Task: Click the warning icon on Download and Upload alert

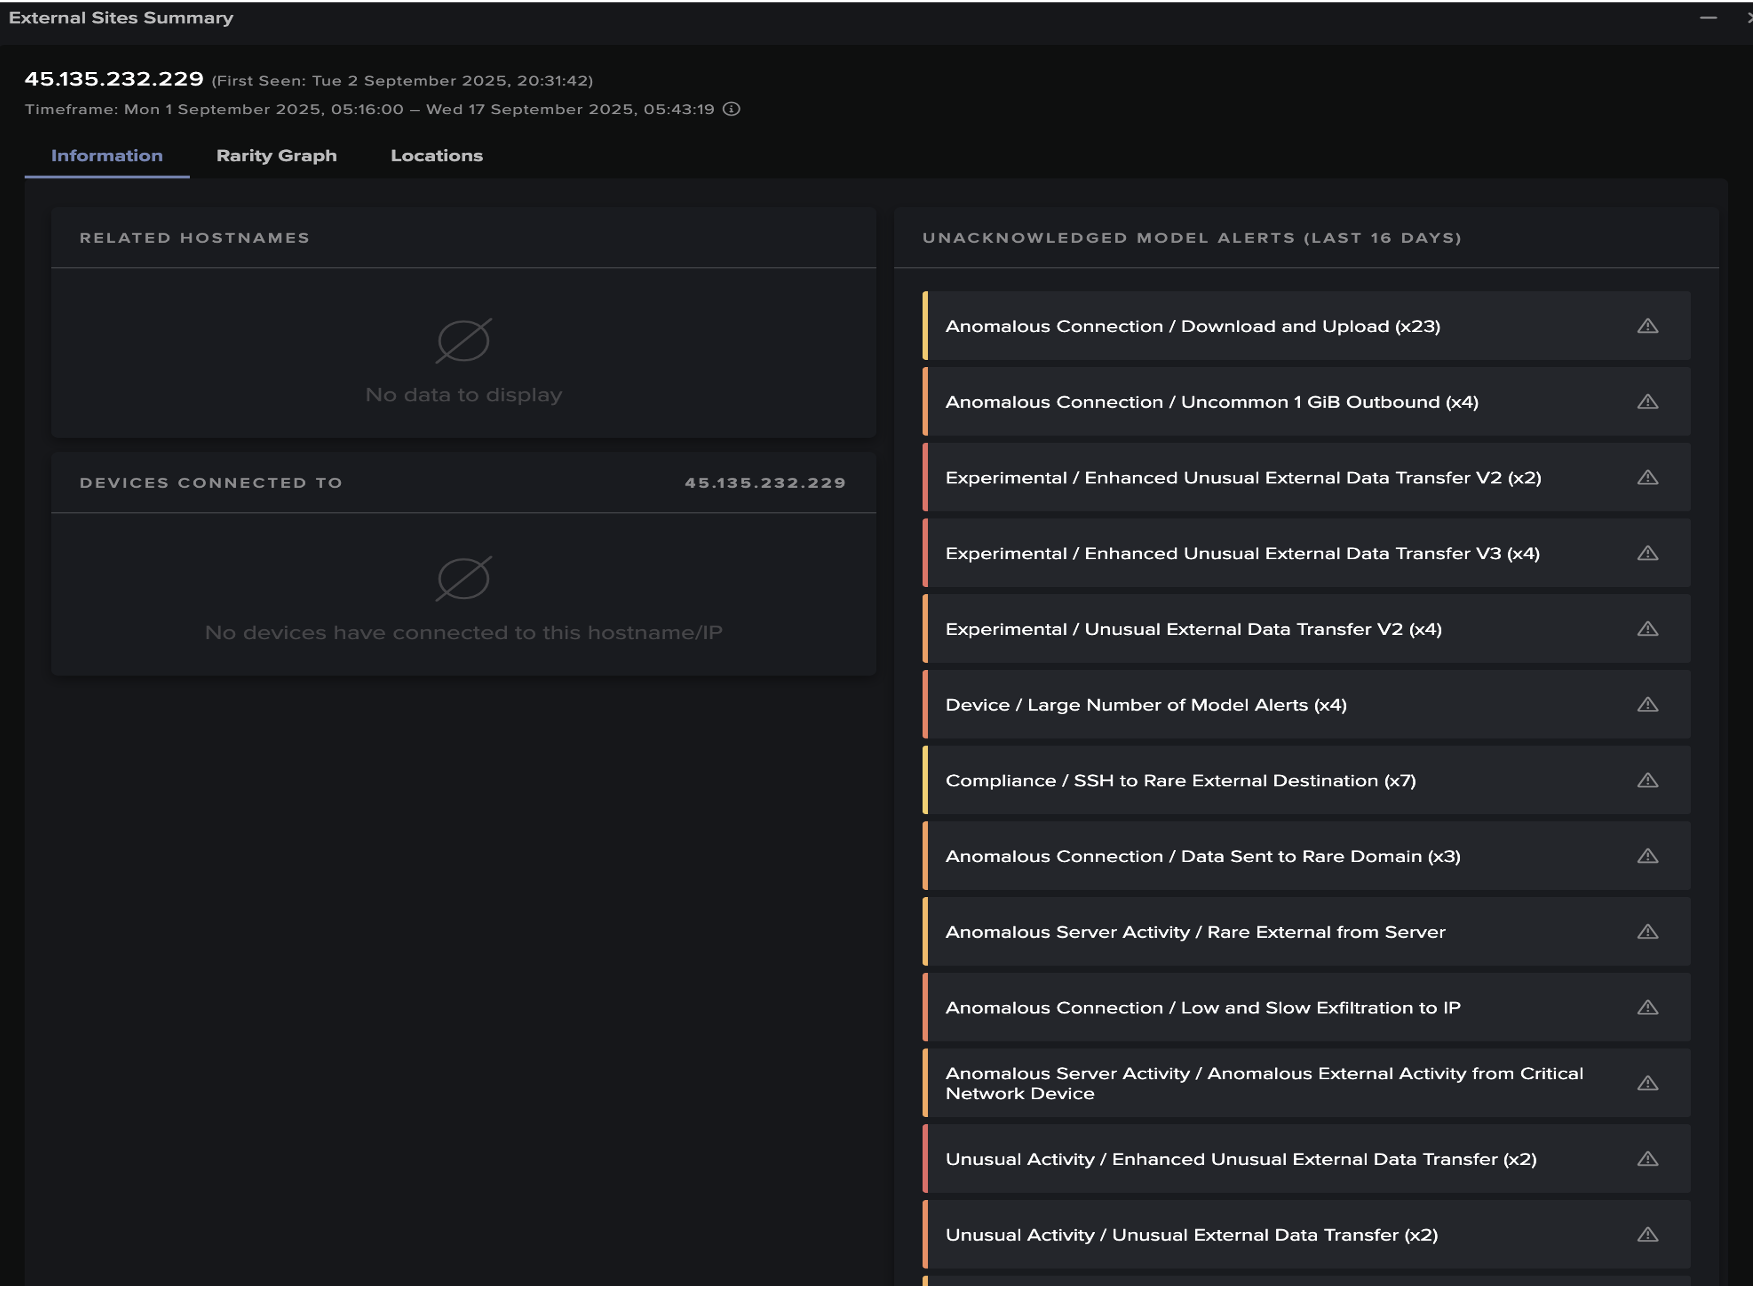Action: (1650, 325)
